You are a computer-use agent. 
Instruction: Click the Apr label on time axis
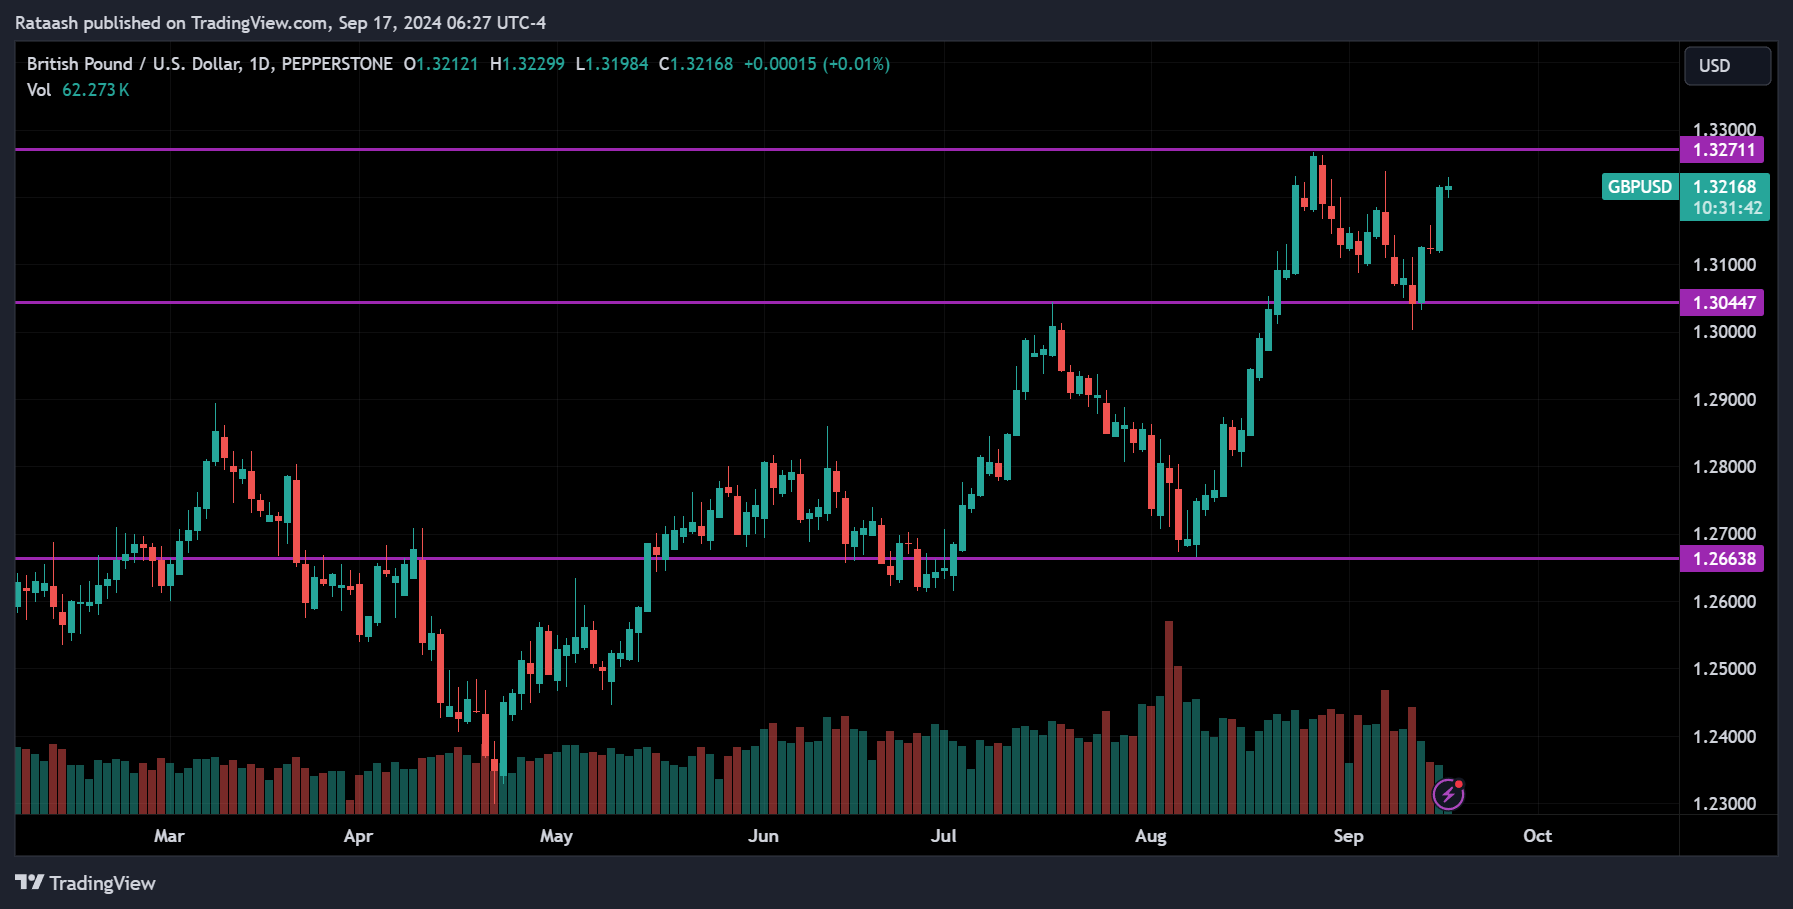[x=358, y=836]
